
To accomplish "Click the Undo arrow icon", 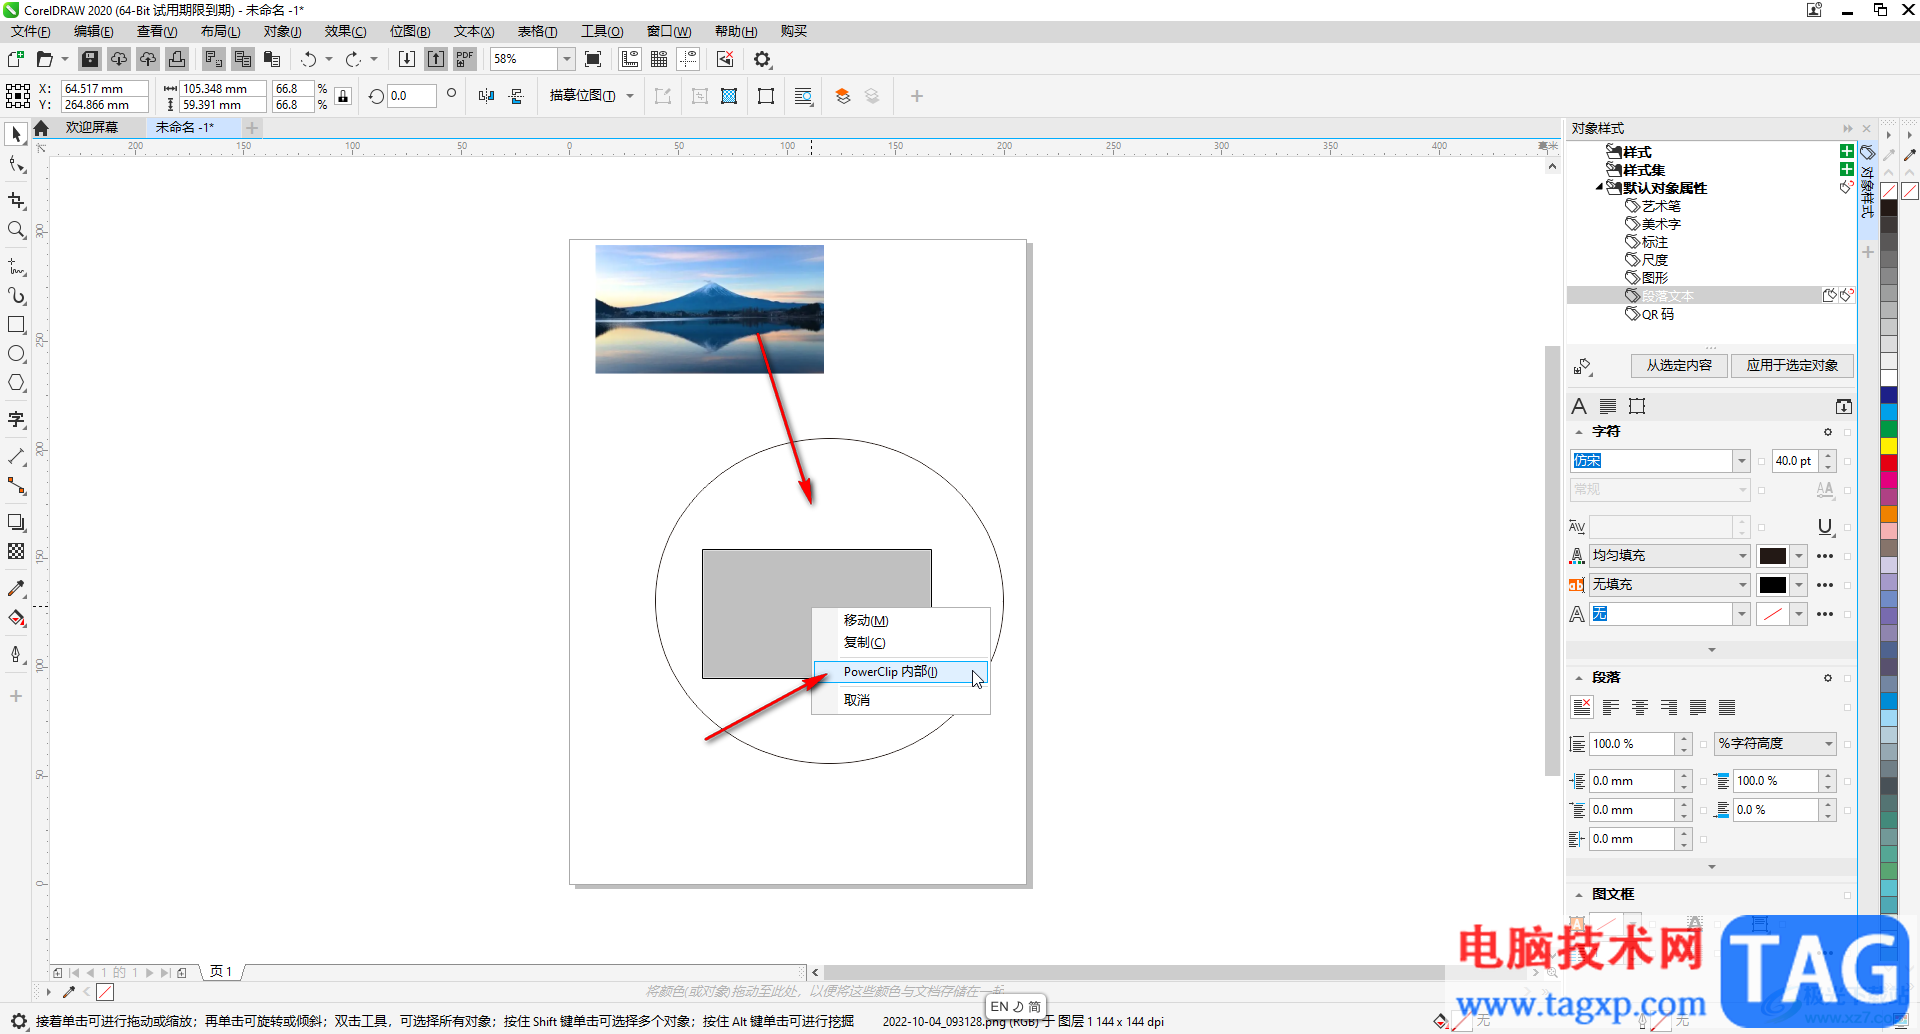I will (x=309, y=59).
